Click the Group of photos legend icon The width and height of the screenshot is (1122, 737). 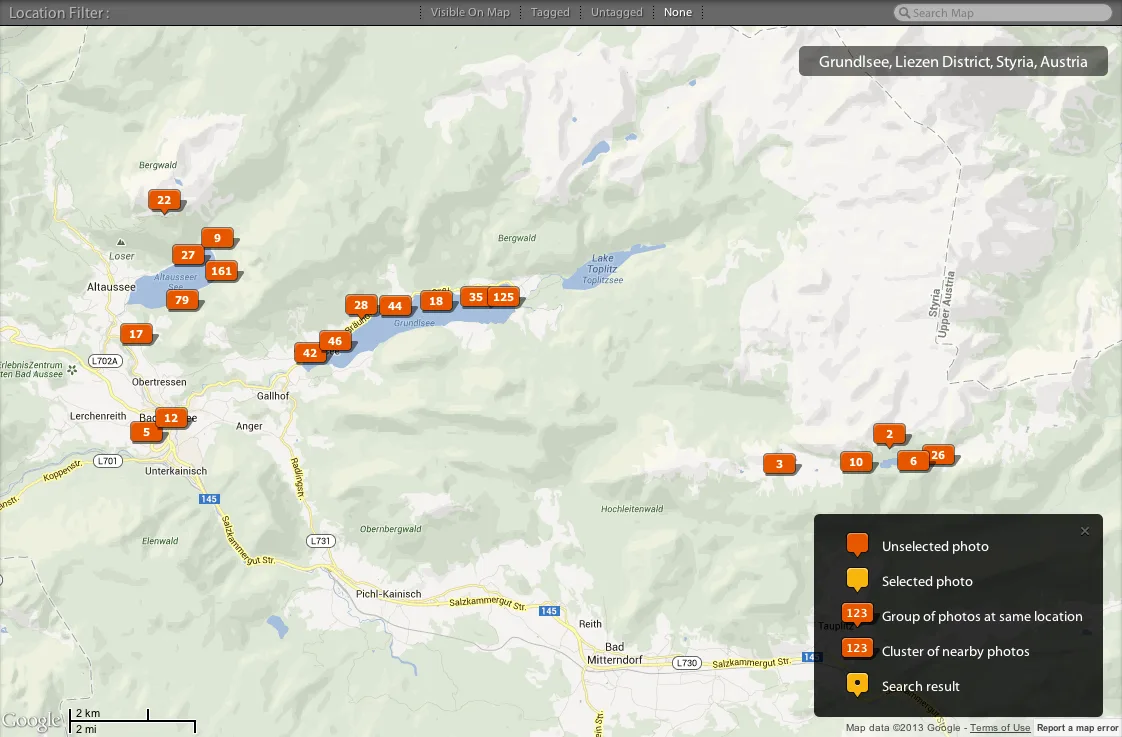tap(857, 615)
